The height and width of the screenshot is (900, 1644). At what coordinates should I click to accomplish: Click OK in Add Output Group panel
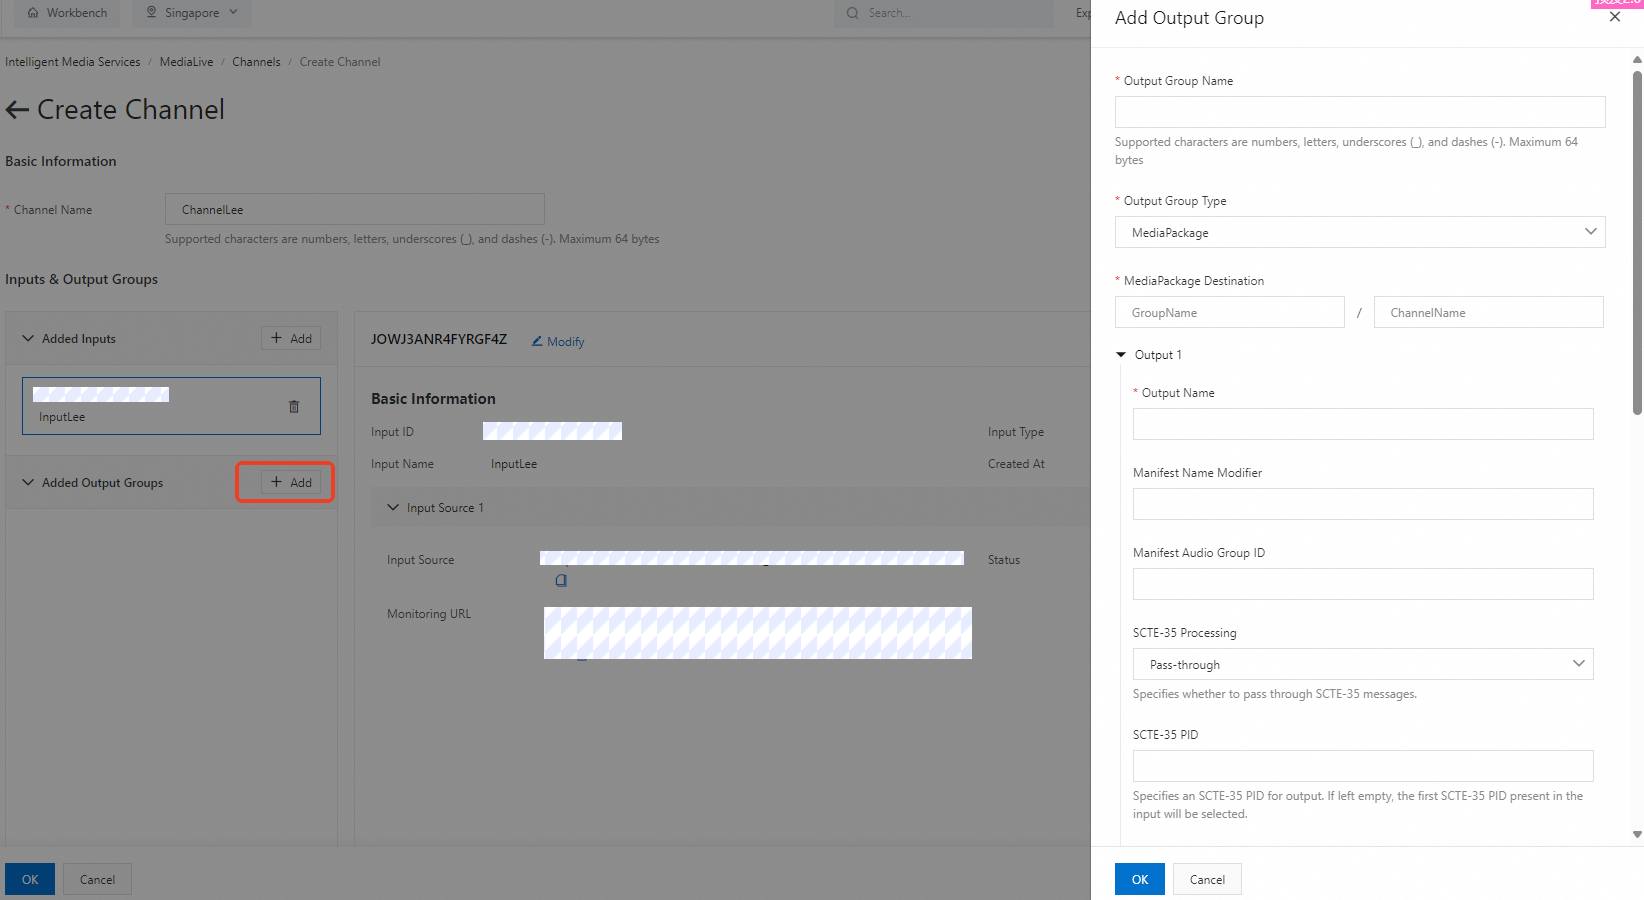pyautogui.click(x=1139, y=879)
